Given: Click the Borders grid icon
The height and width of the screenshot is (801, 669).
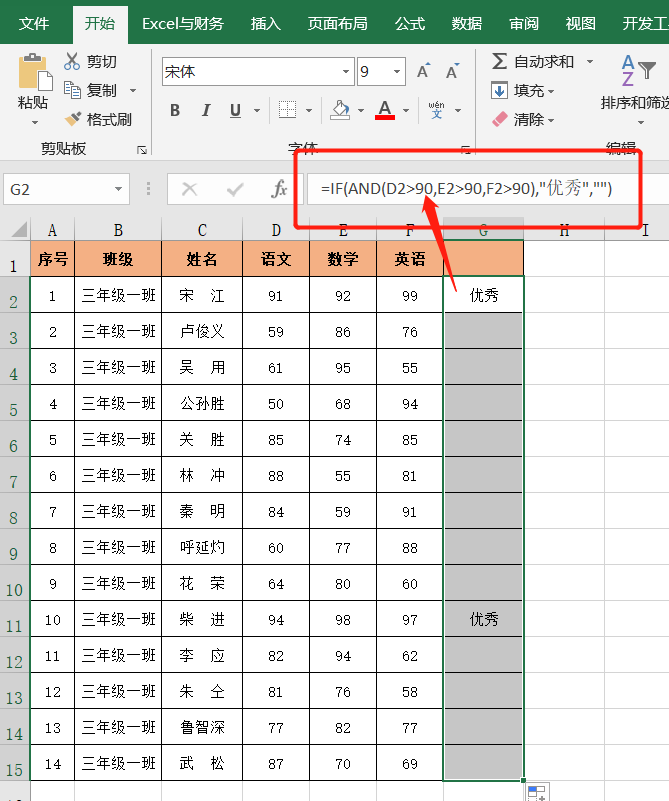Looking at the screenshot, I should [287, 110].
